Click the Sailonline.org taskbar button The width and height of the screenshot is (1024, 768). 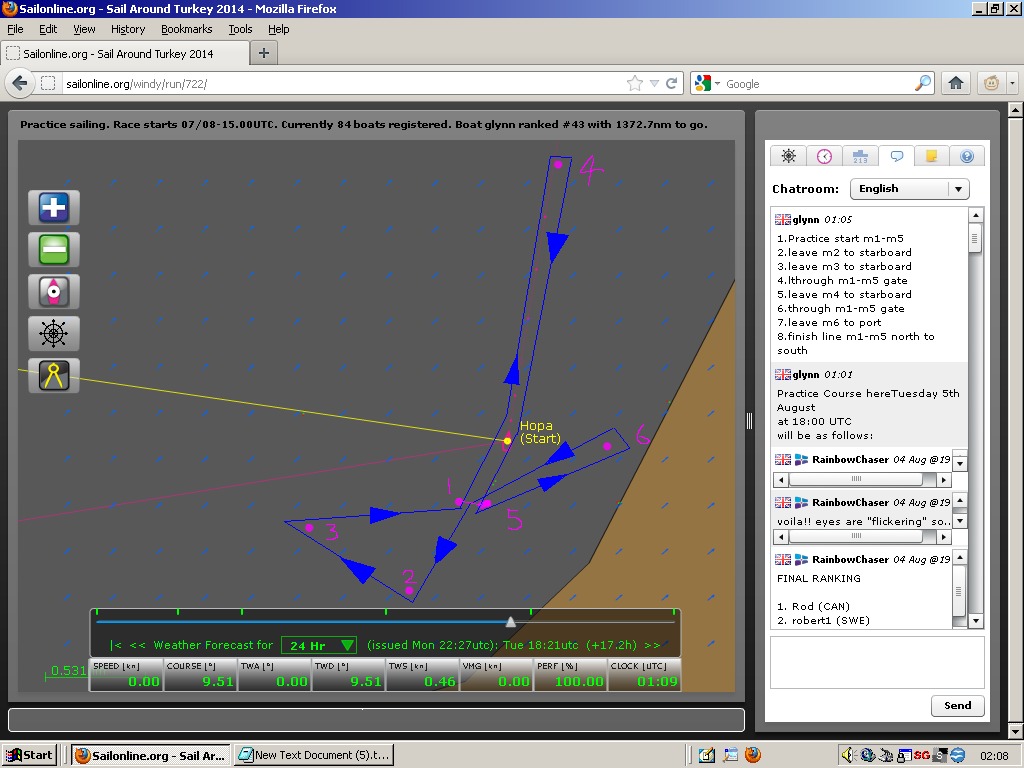[150, 755]
